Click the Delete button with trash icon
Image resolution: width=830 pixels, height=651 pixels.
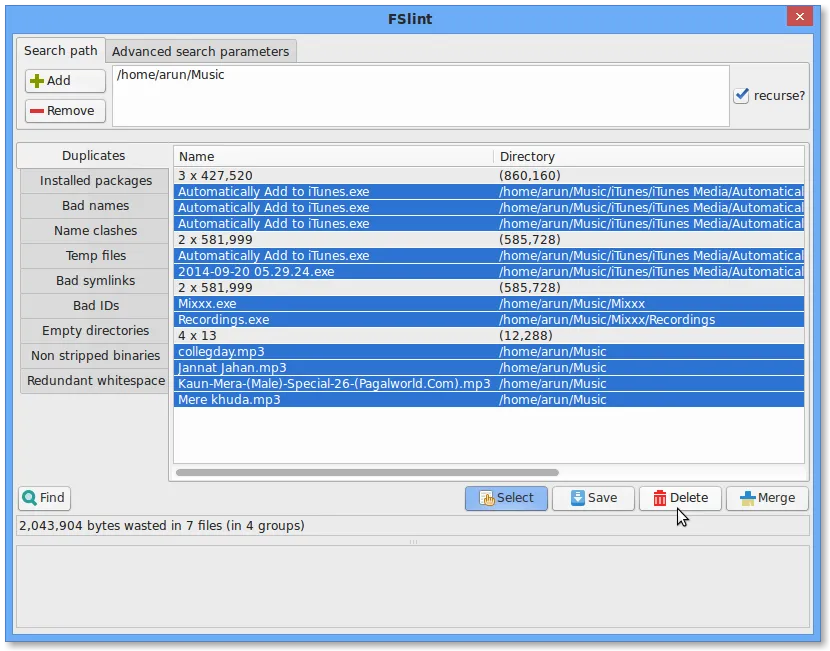pos(680,497)
